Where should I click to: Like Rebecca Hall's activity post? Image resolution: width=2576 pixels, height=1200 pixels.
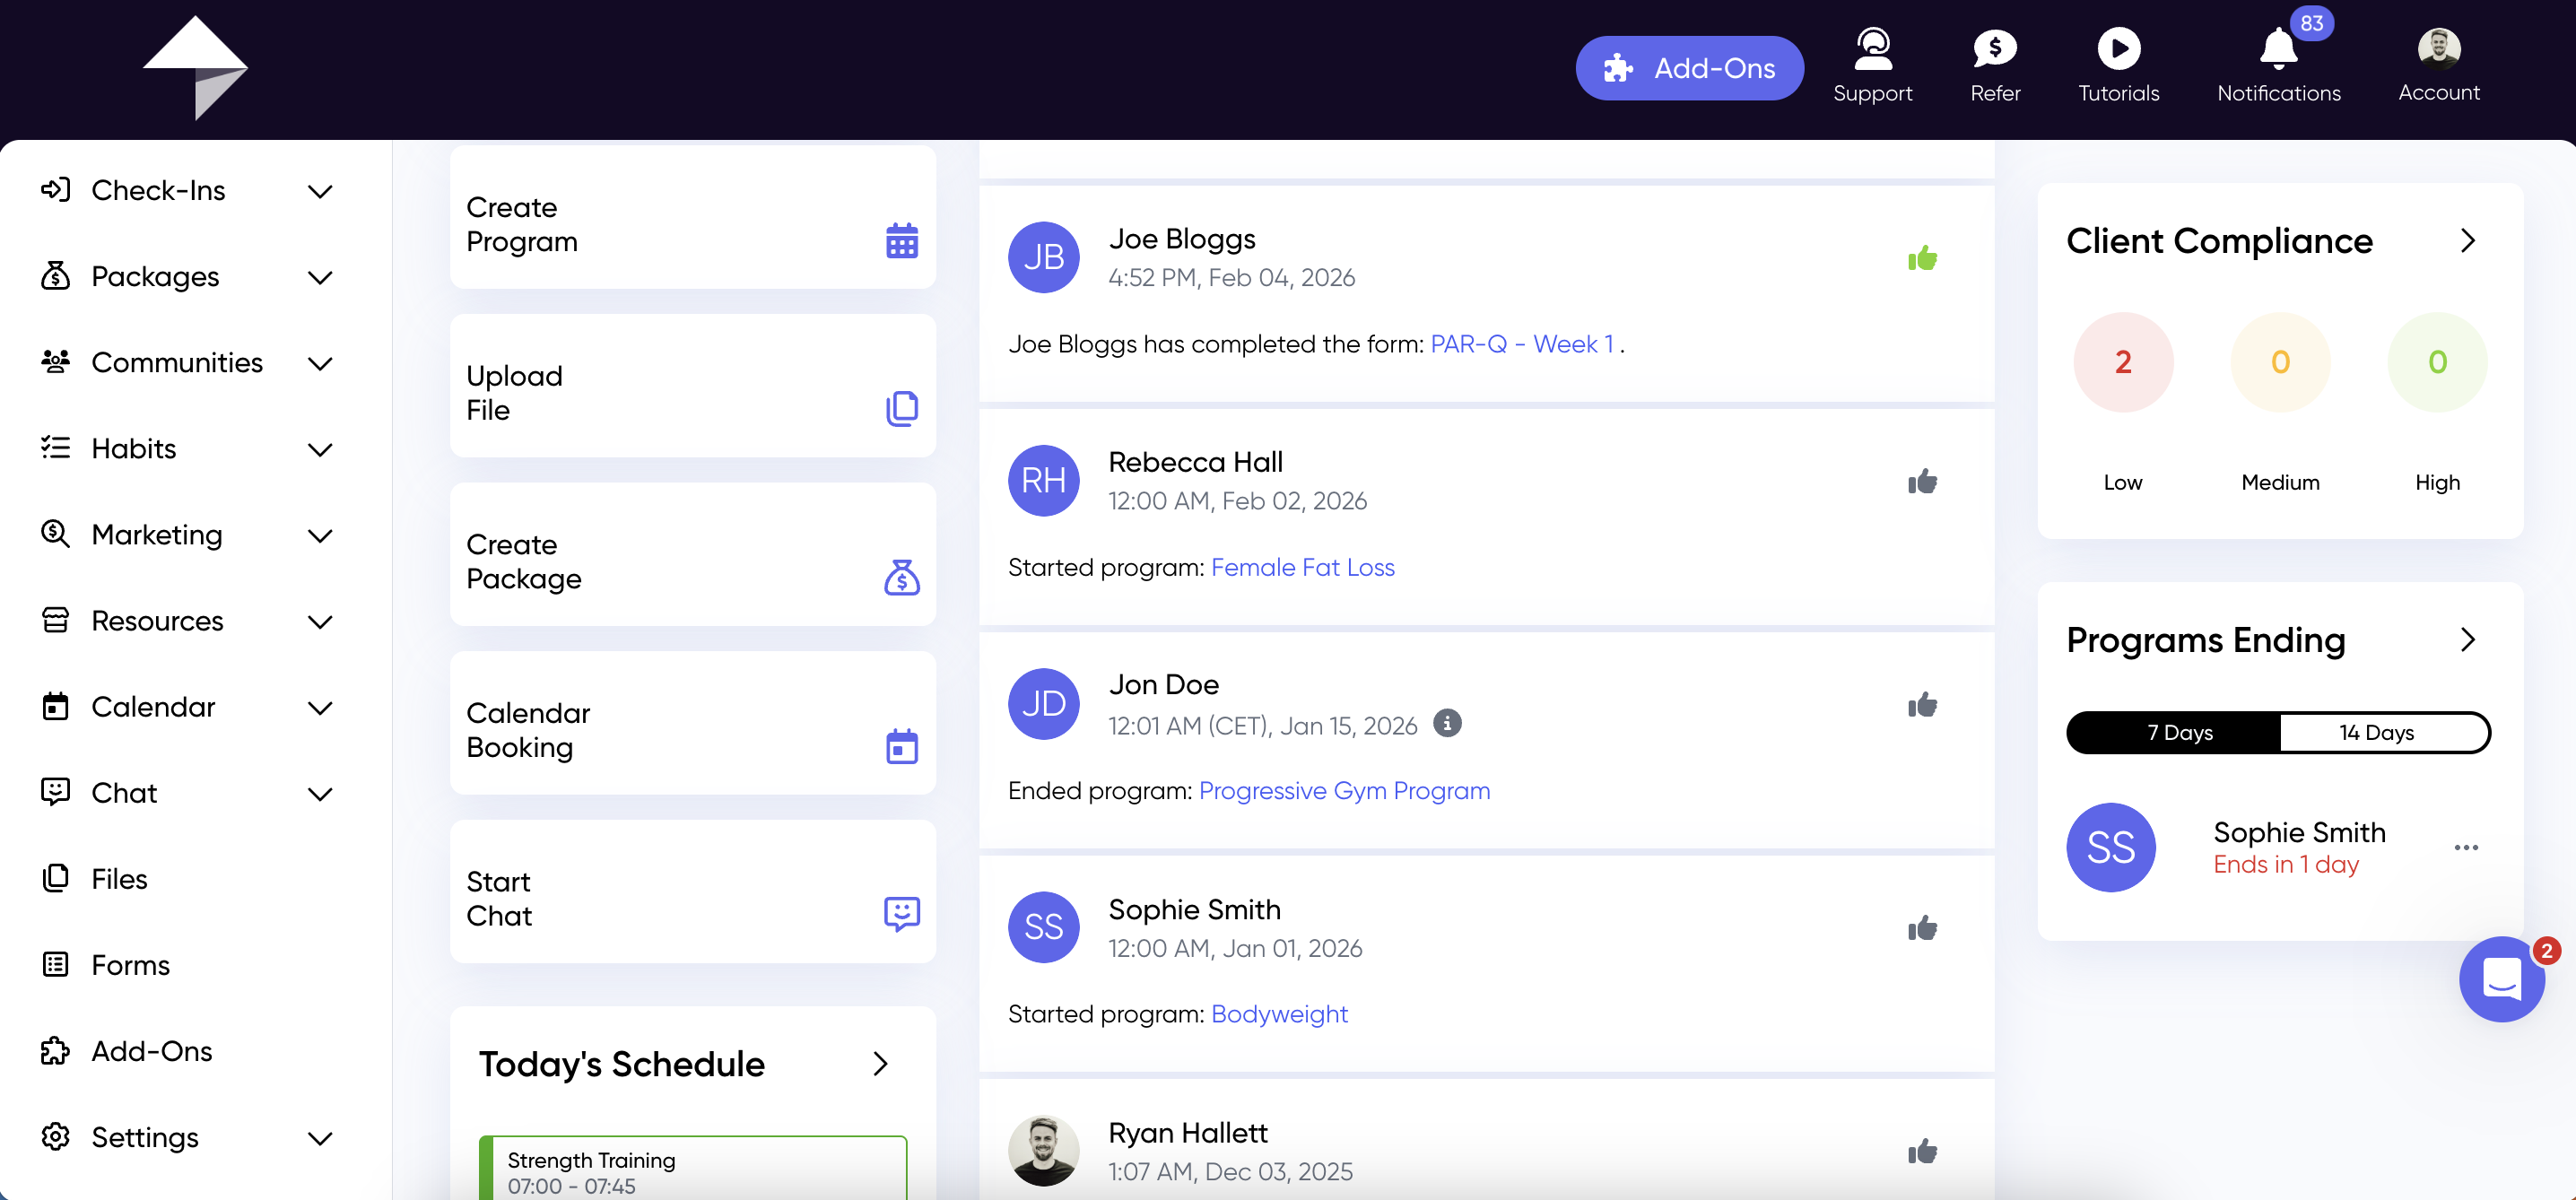tap(1922, 482)
